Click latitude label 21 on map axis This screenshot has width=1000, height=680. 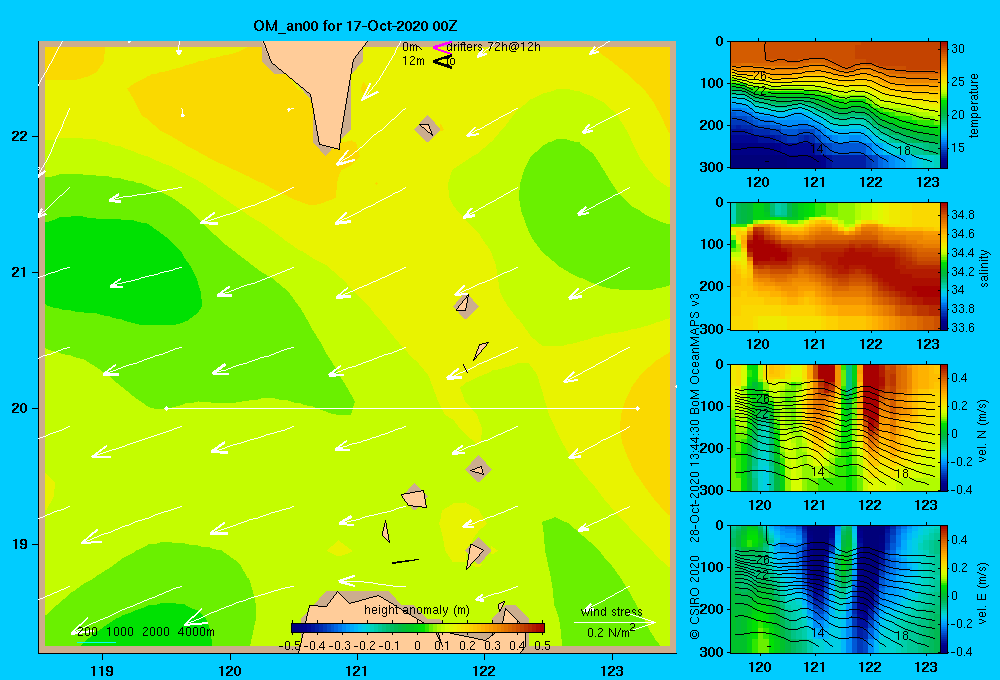(x=20, y=272)
